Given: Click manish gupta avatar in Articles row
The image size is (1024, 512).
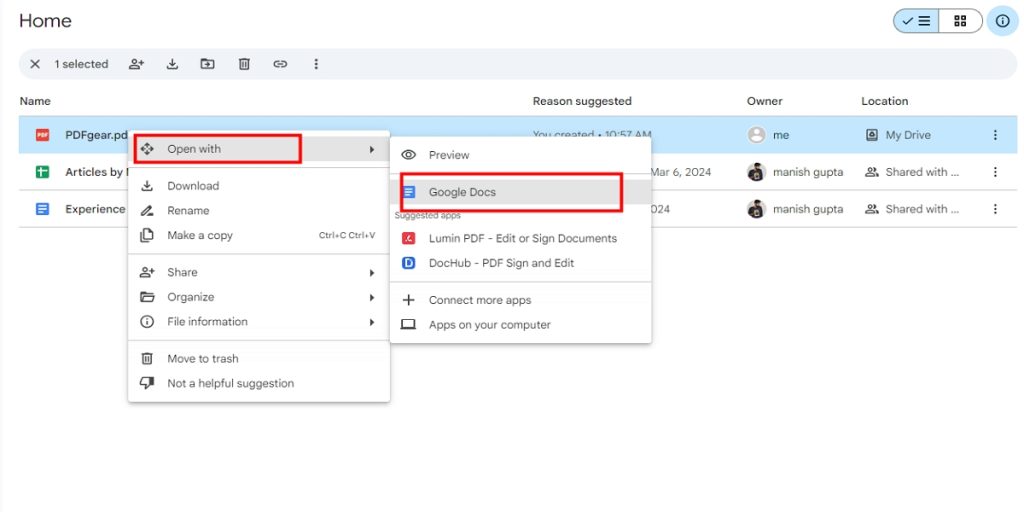Looking at the screenshot, I should (756, 172).
